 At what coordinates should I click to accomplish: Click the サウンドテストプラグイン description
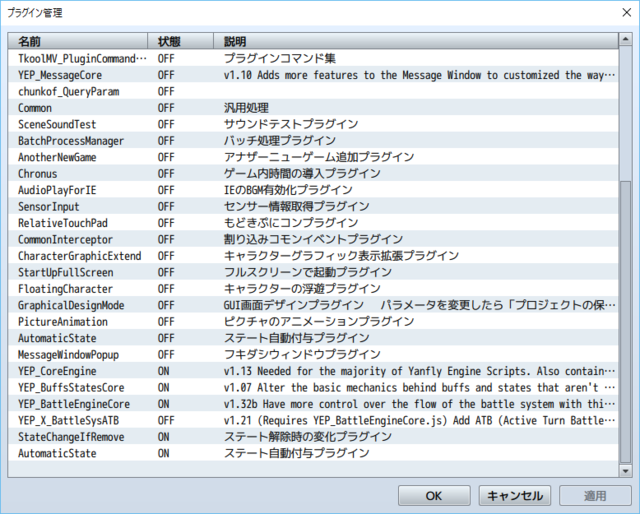coord(291,124)
